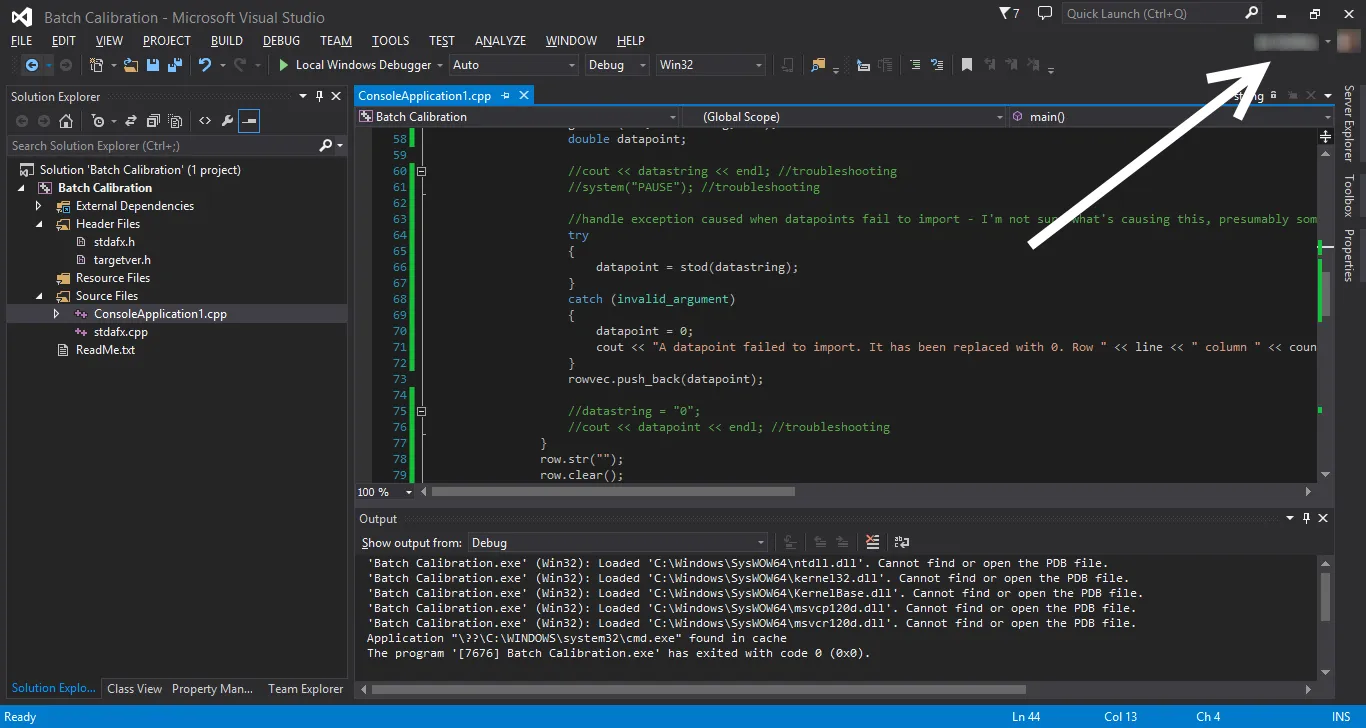Open the Server Explorer side panel

(1348, 123)
